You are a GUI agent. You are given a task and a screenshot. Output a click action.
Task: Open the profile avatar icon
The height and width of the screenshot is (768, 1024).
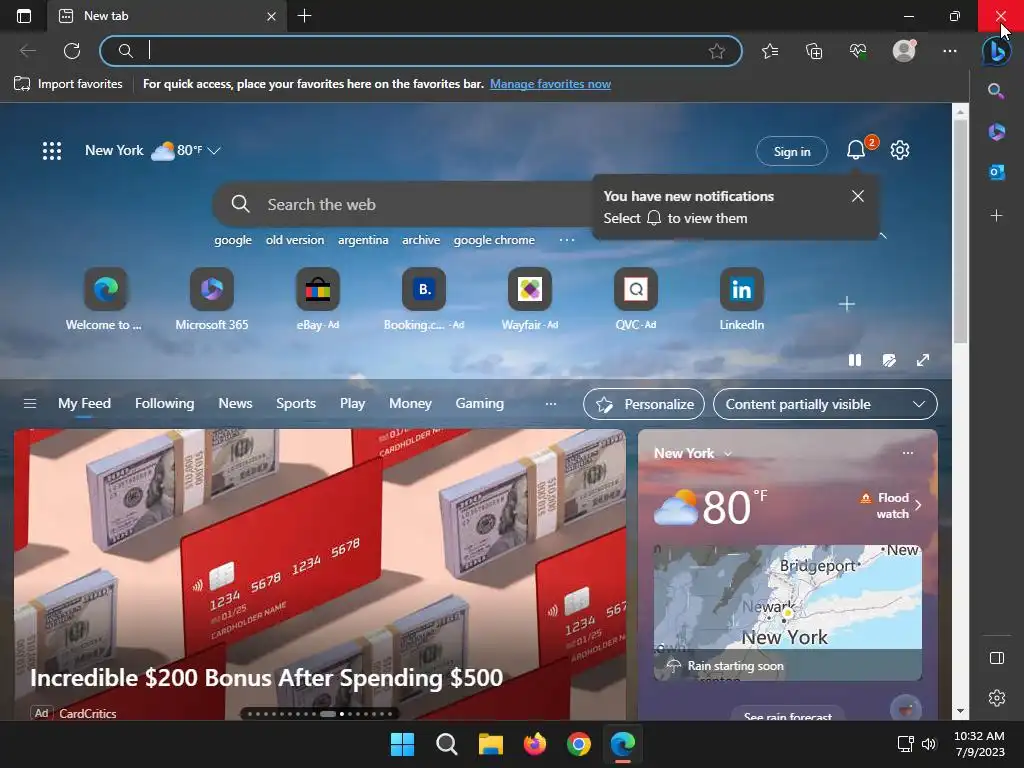coord(904,51)
